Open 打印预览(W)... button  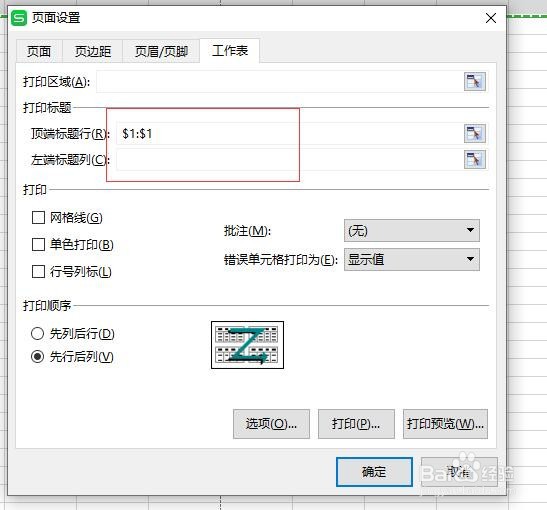(x=445, y=424)
